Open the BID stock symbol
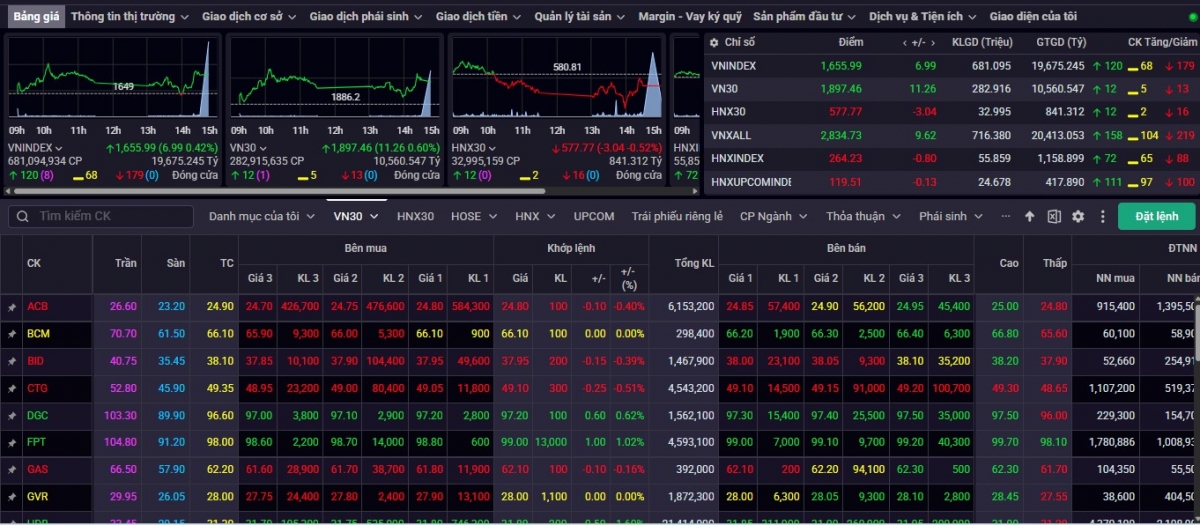 [38, 361]
